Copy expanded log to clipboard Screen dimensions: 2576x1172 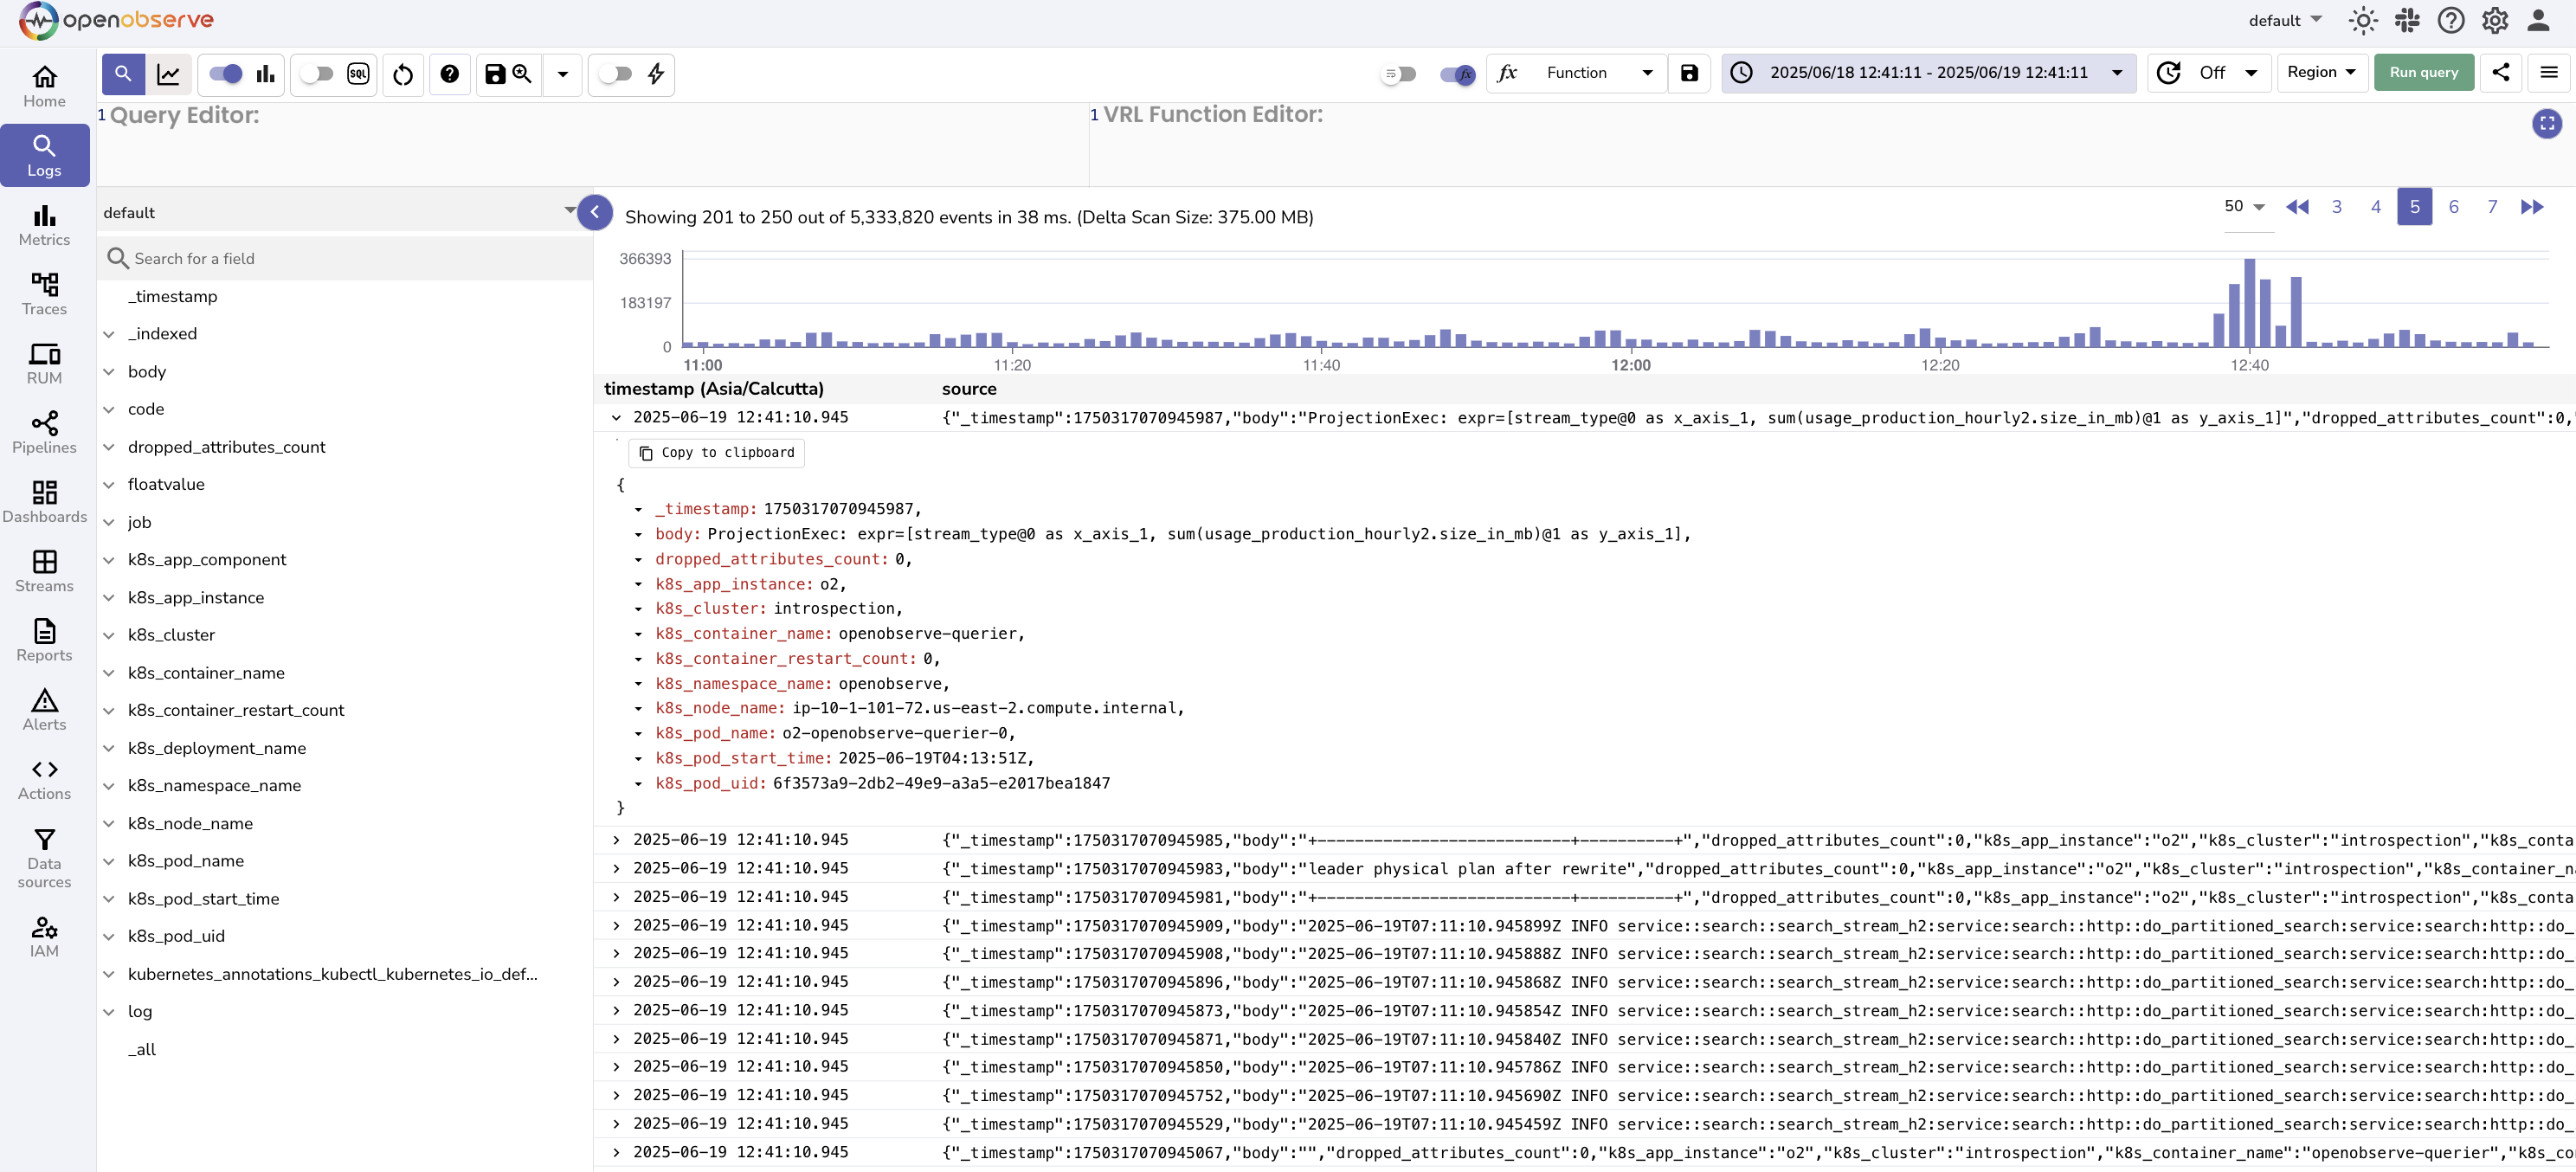pos(716,453)
